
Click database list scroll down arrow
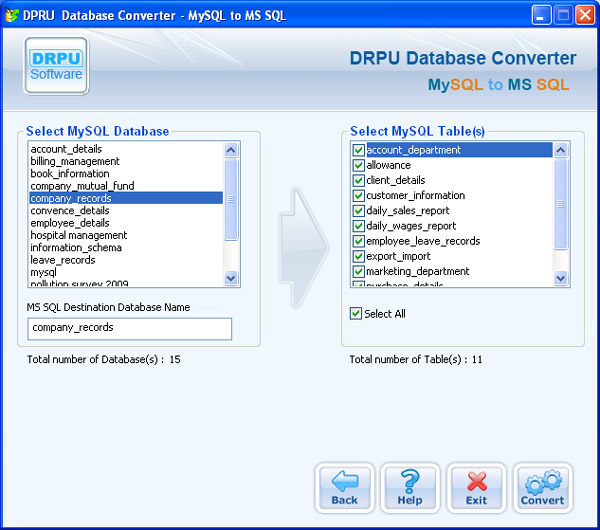tap(231, 278)
